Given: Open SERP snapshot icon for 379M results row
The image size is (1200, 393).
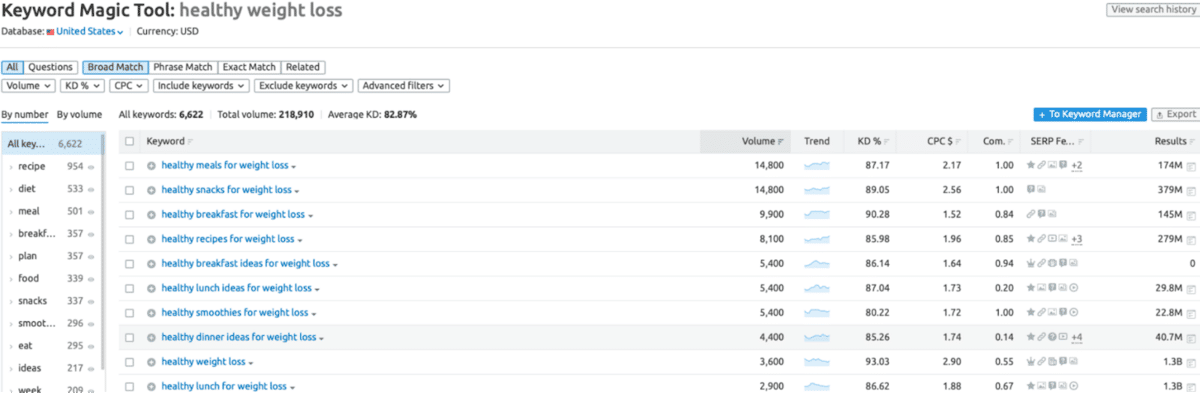Looking at the screenshot, I should (x=1190, y=190).
